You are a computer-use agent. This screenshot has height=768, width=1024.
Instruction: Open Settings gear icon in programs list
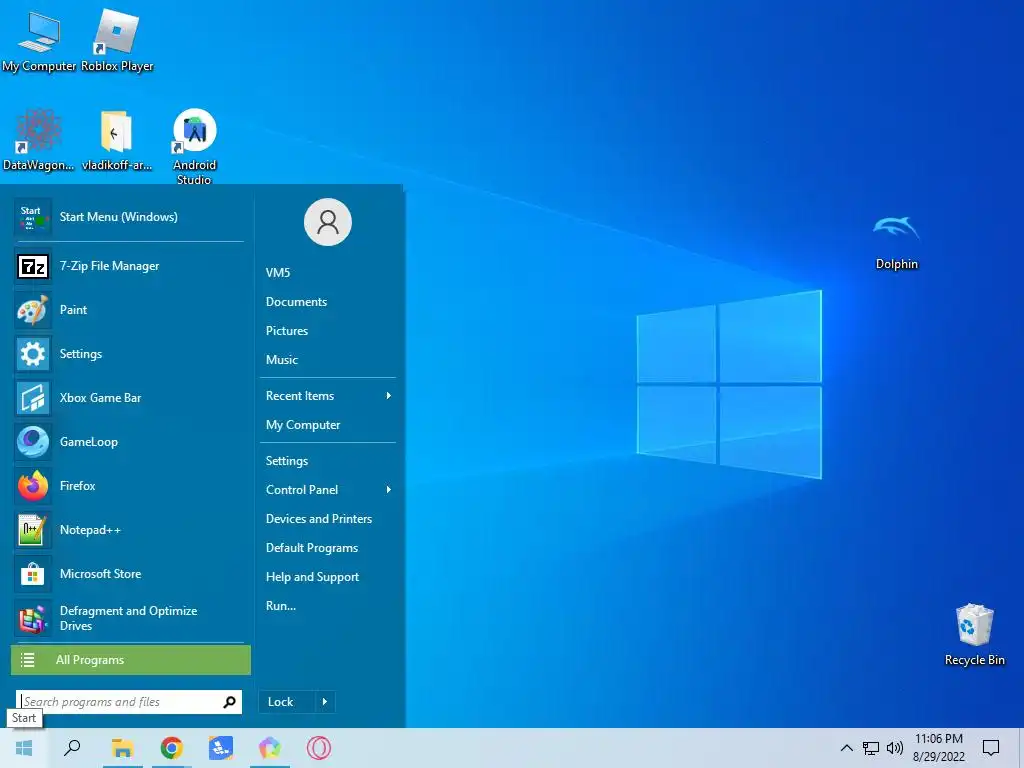[x=33, y=354]
